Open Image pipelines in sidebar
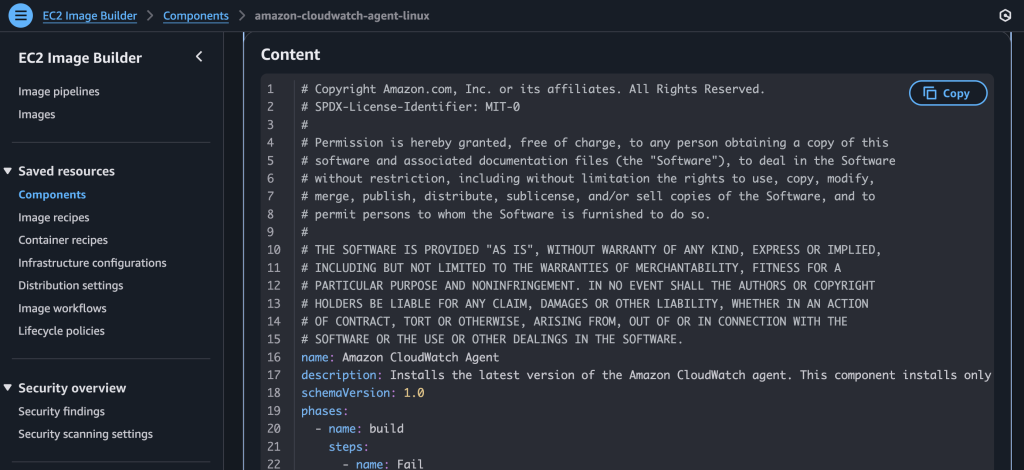This screenshot has width=1024, height=470. (x=59, y=91)
